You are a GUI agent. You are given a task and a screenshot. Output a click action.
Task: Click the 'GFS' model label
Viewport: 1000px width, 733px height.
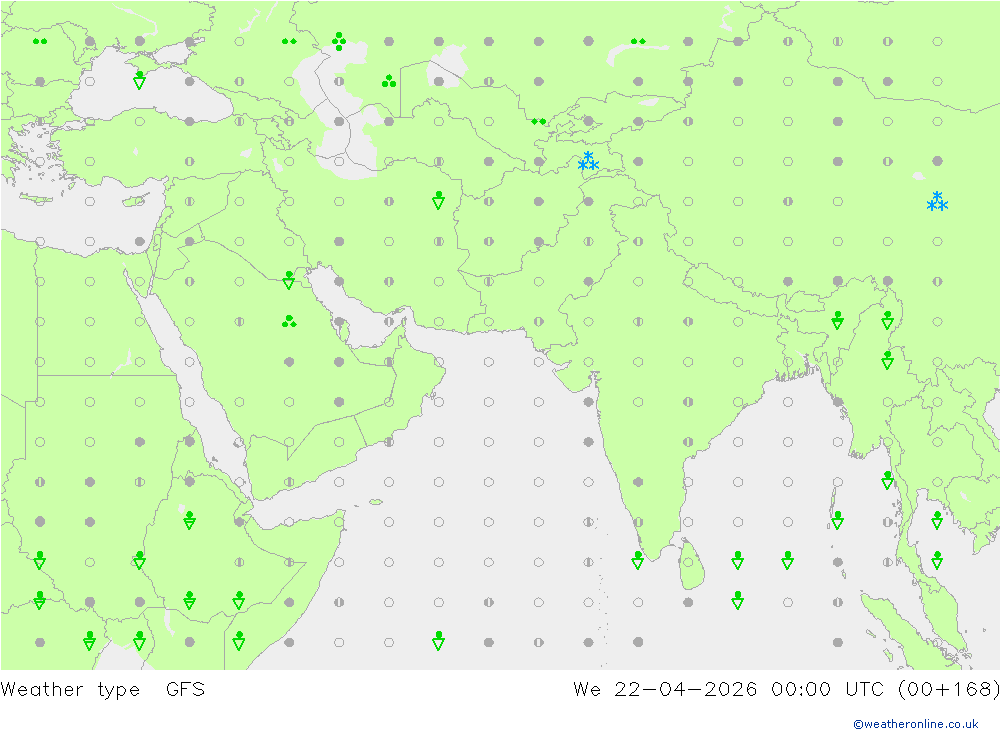point(186,690)
